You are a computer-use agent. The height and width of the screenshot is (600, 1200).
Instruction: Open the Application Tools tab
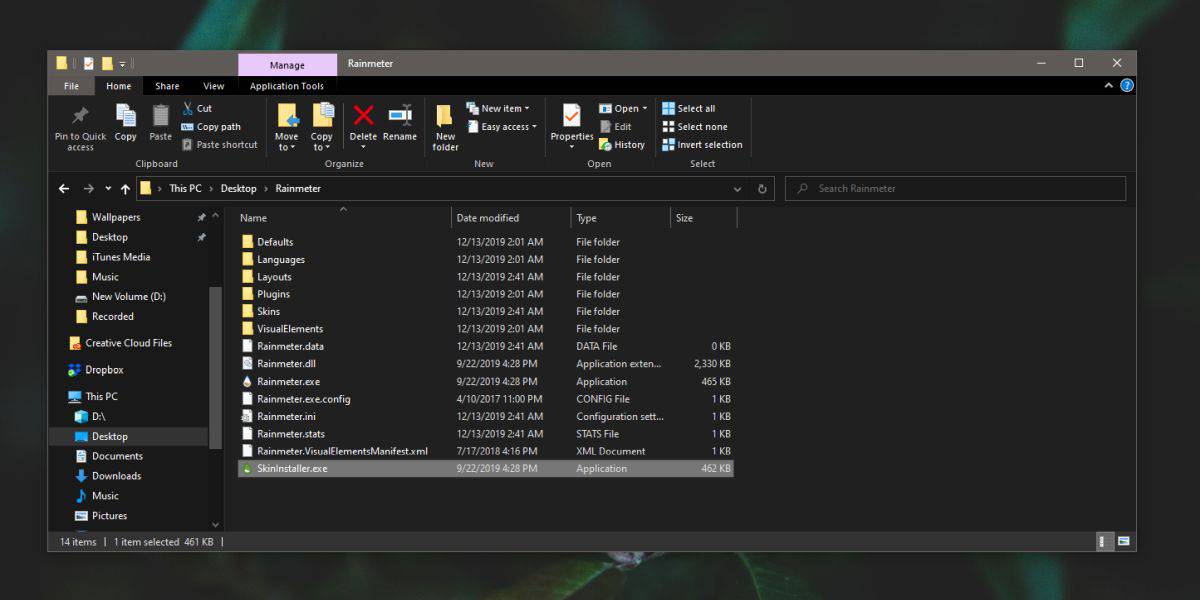tap(287, 86)
